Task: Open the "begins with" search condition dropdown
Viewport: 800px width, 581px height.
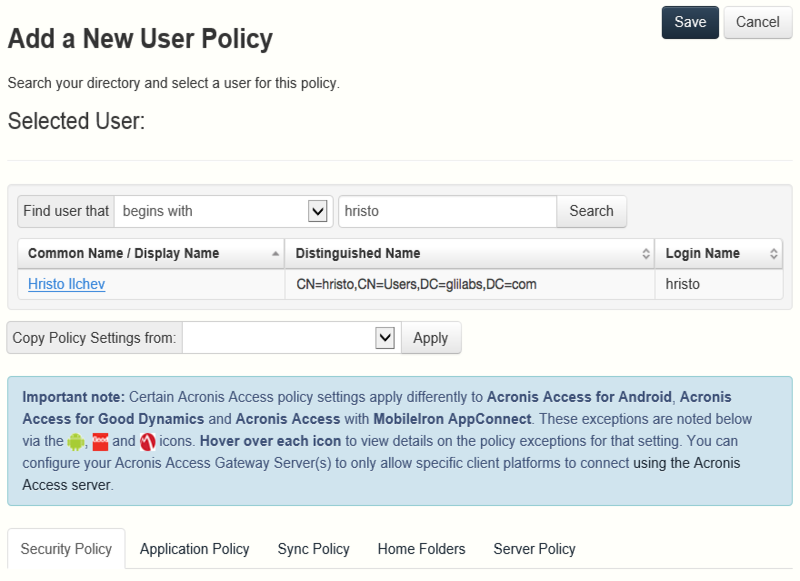Action: coord(318,211)
